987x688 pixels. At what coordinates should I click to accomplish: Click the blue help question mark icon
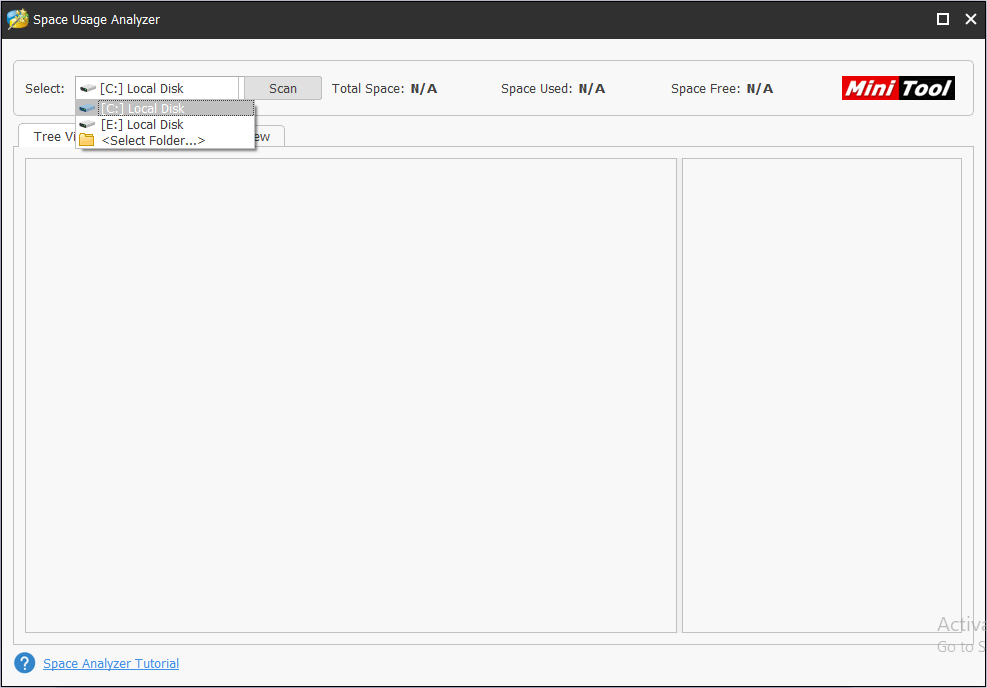pos(25,663)
